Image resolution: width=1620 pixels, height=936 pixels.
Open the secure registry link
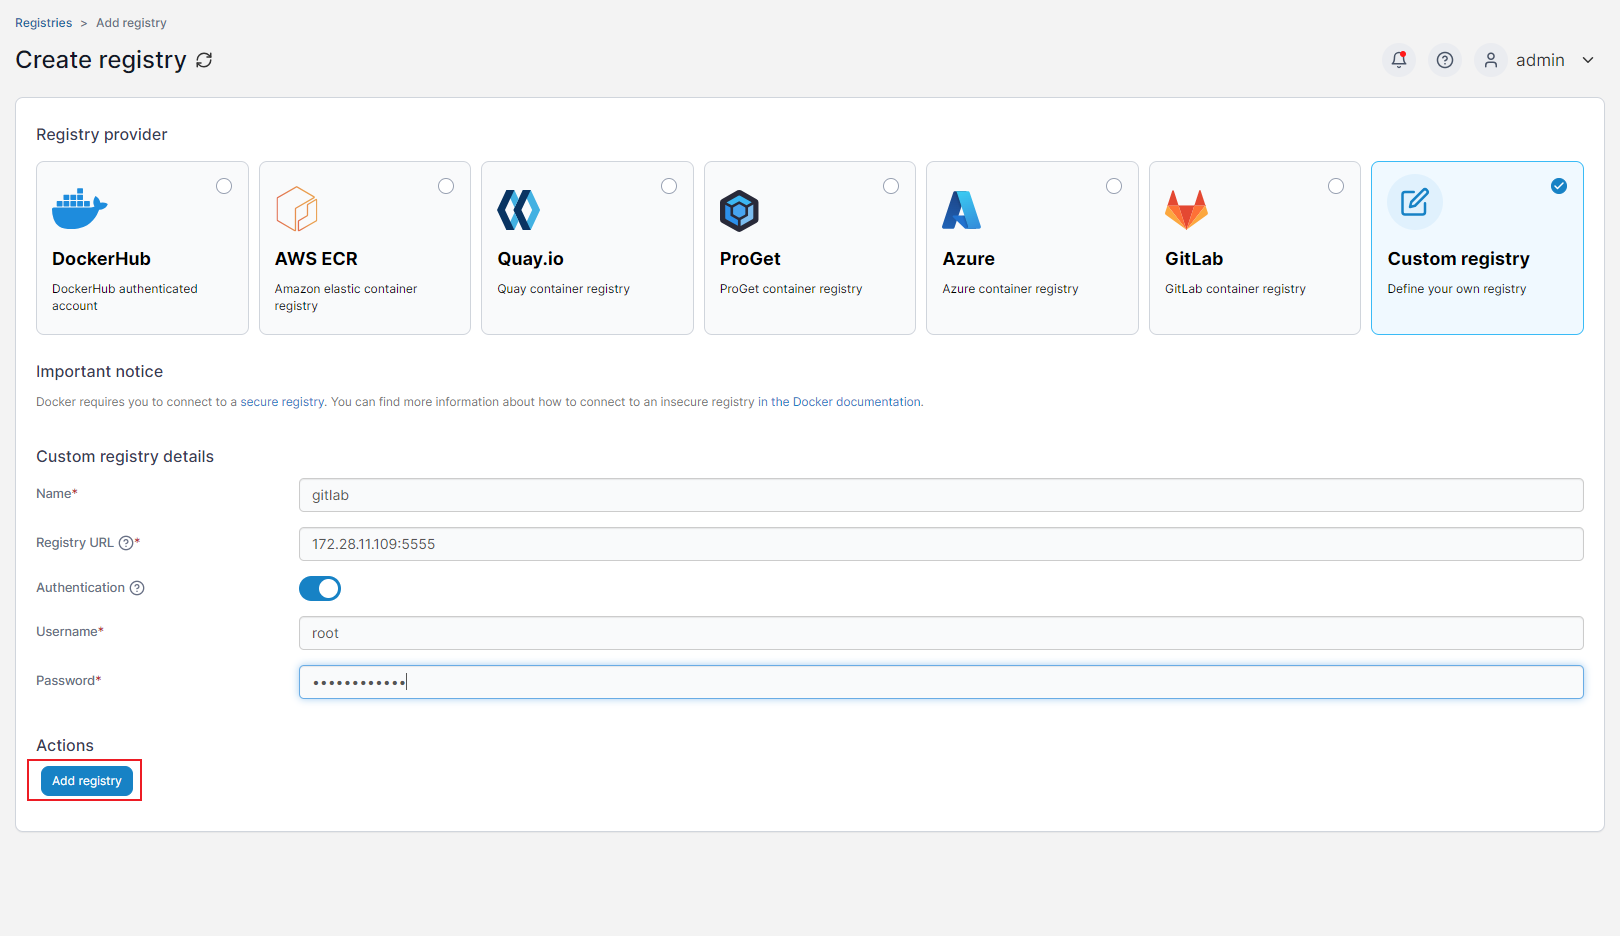282,402
